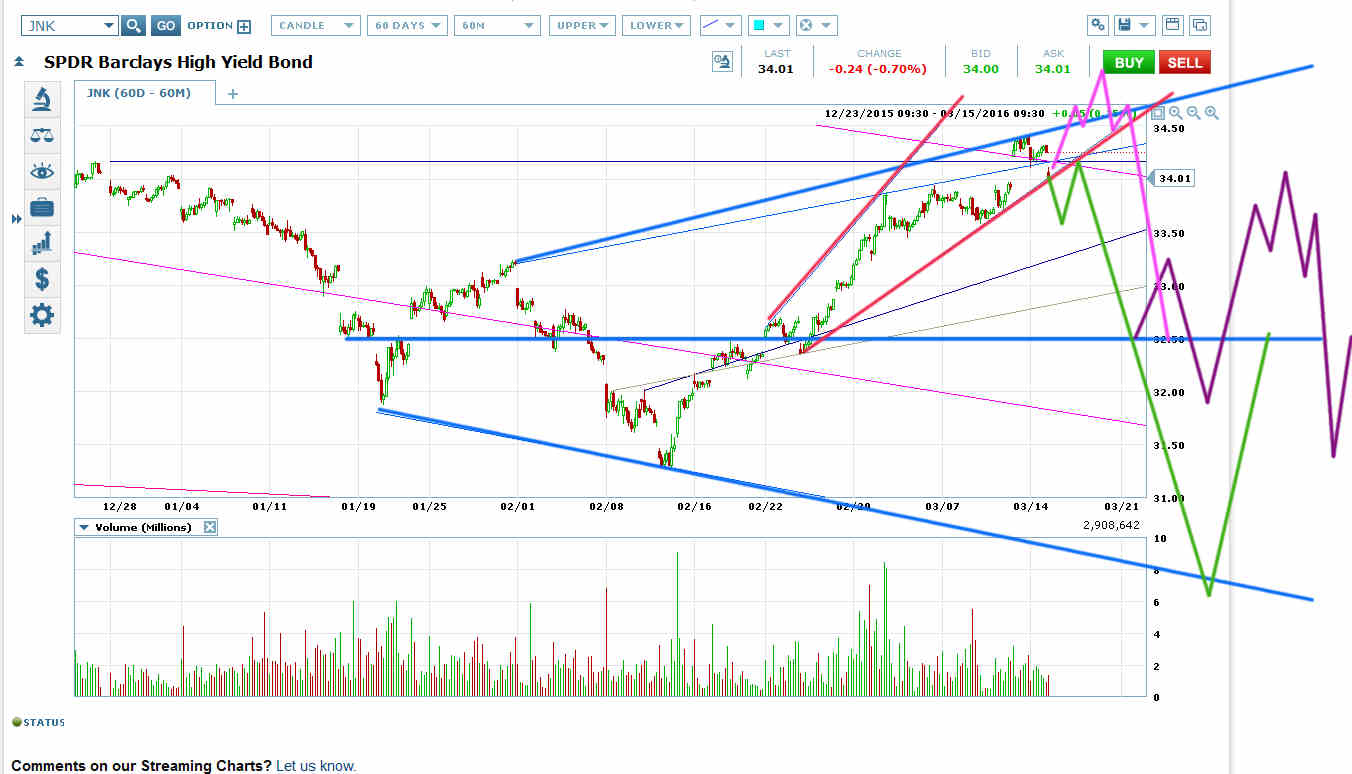Click the volume value 2,908,642
Viewport: 1352px width, 774px height.
coord(1111,524)
